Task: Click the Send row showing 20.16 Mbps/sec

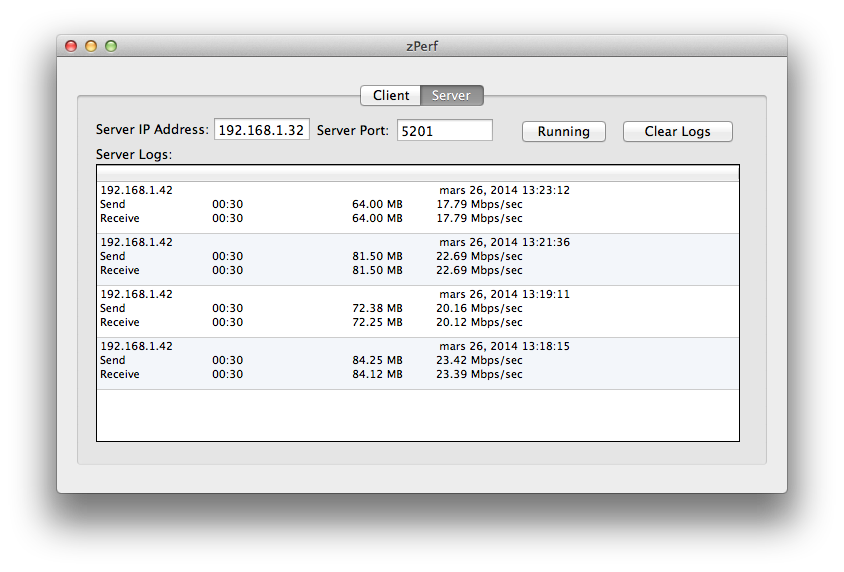Action: click(x=418, y=308)
